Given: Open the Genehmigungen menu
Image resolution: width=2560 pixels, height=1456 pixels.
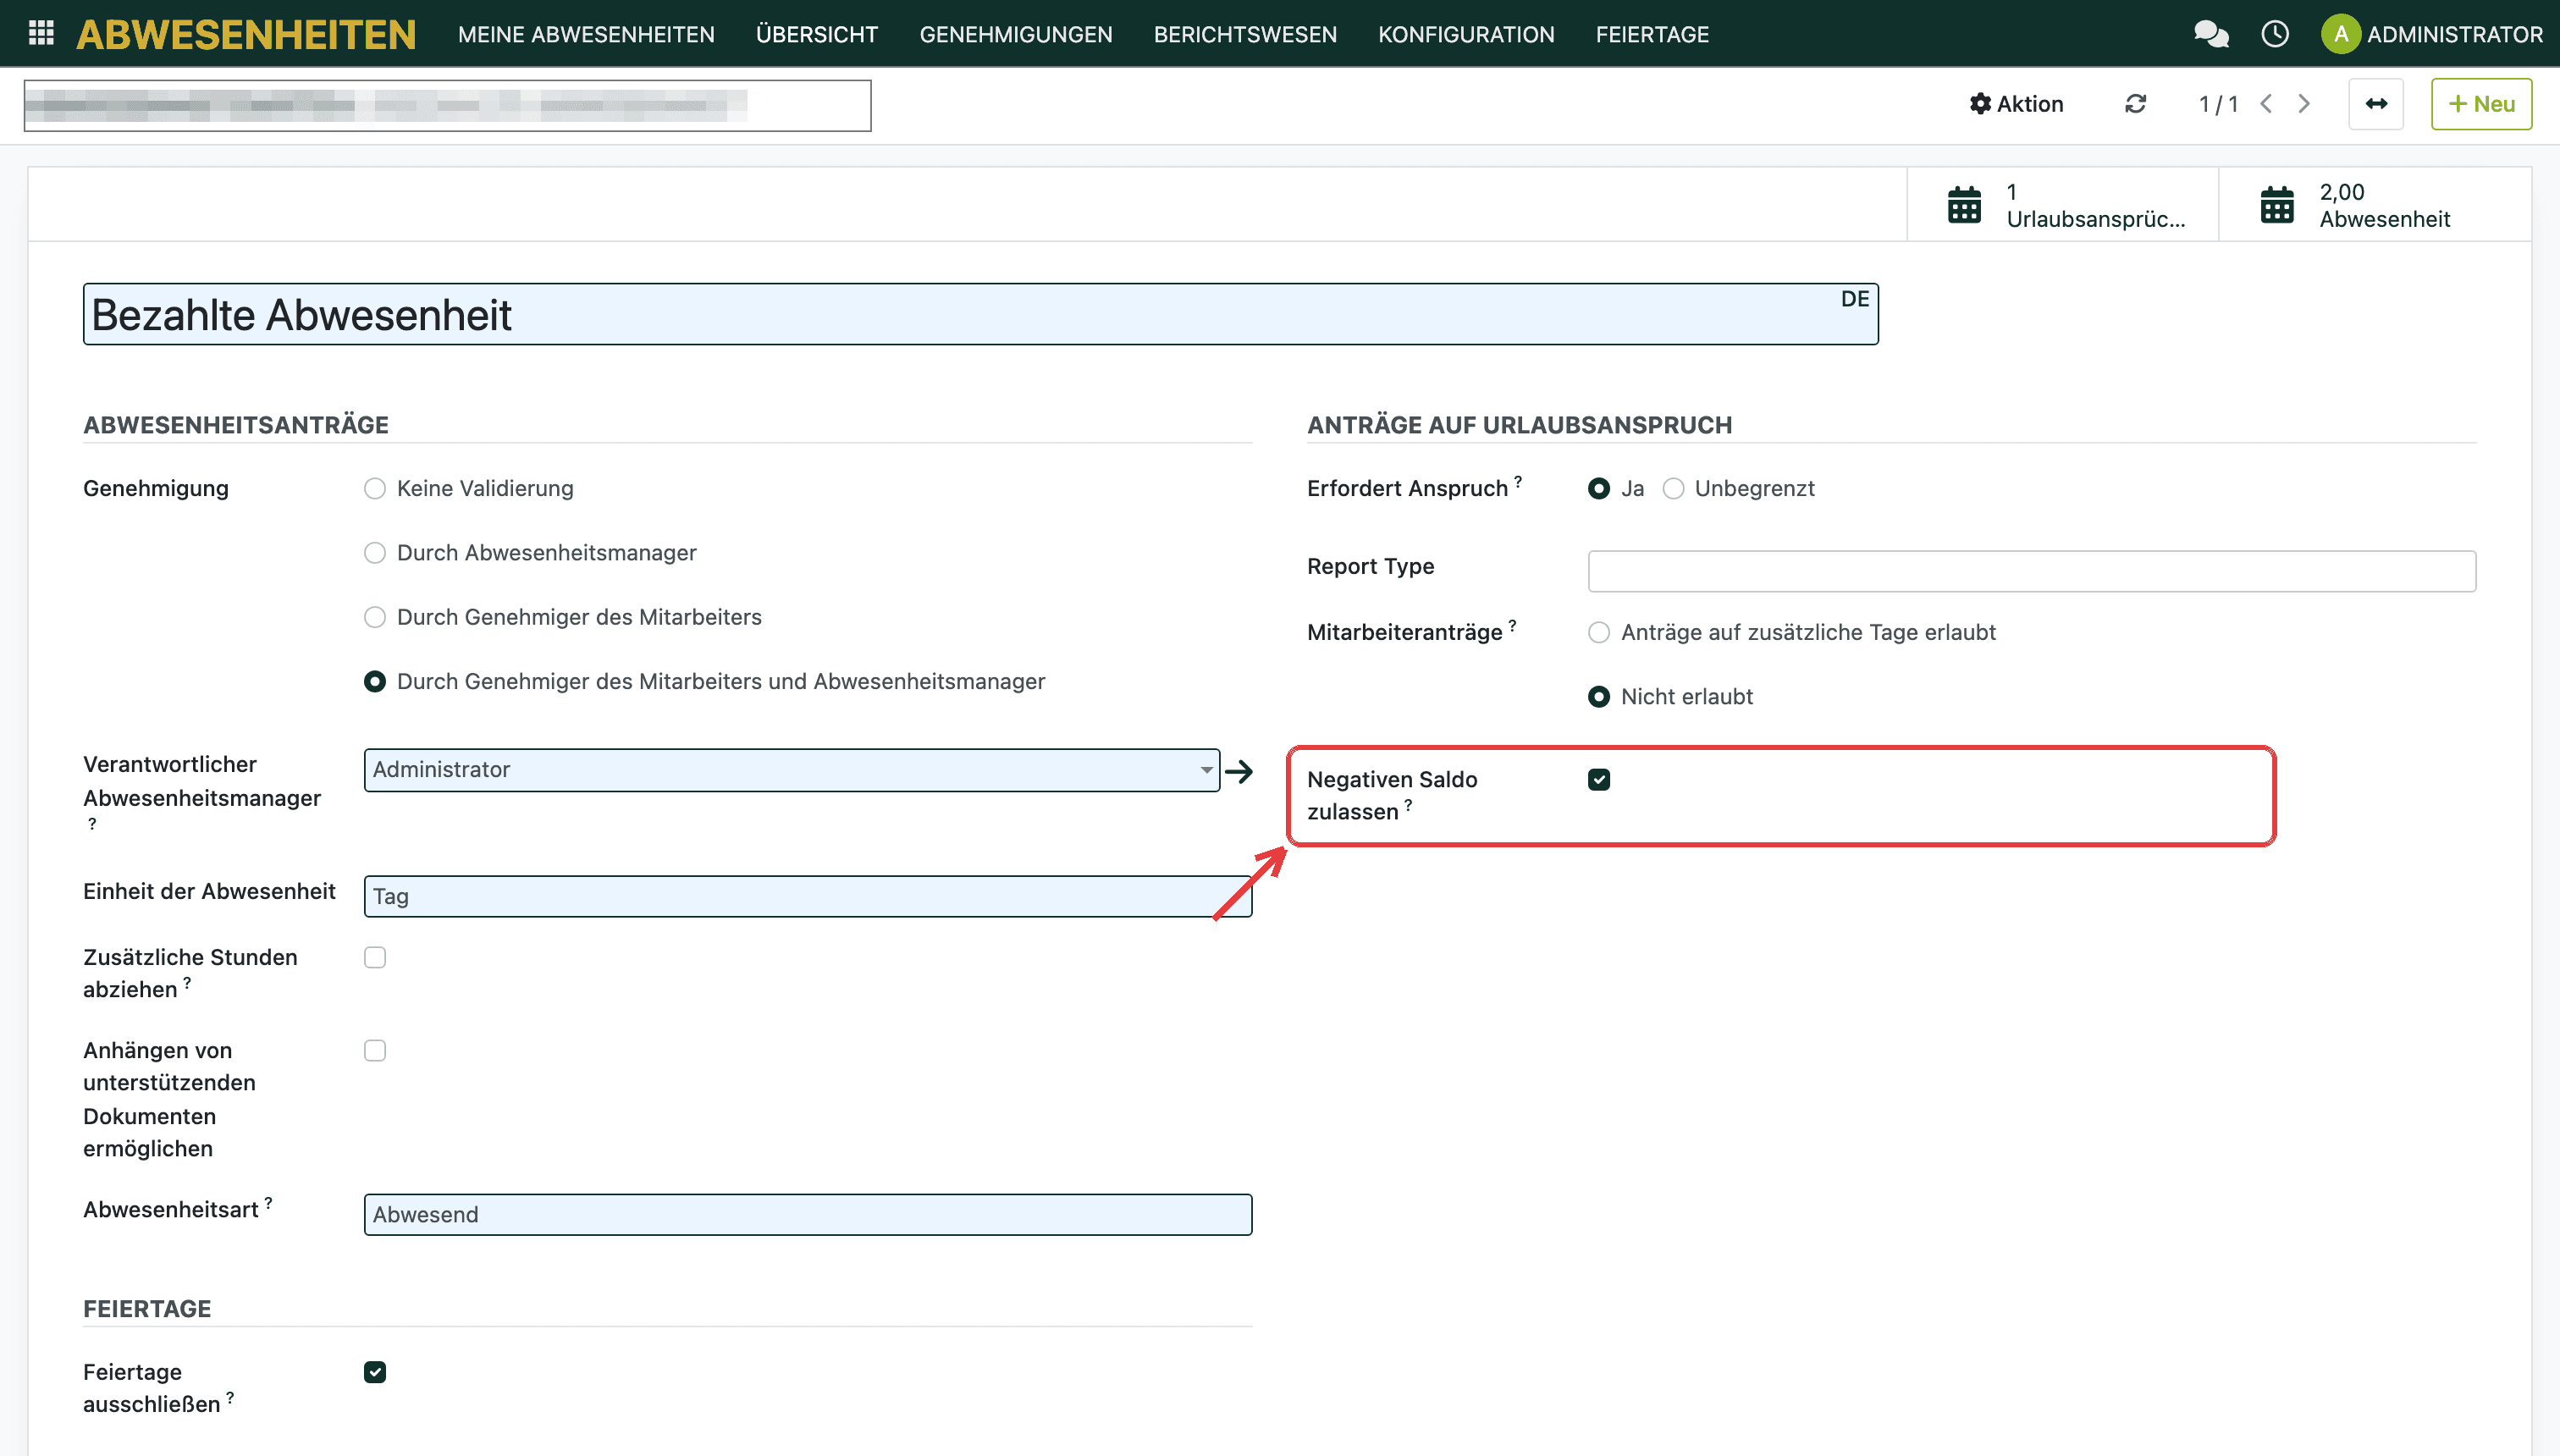Looking at the screenshot, I should (x=1016, y=34).
